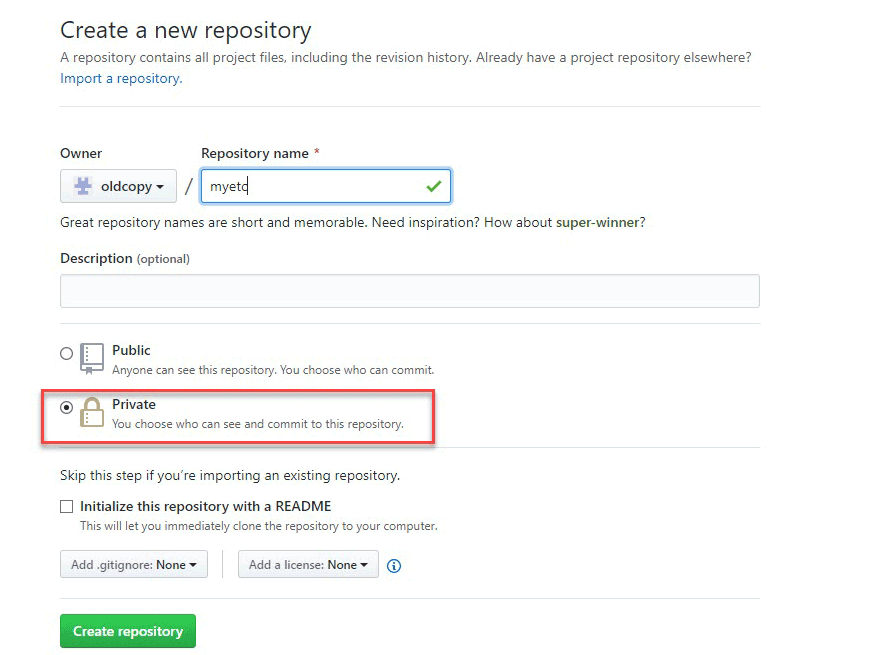
Task: Click the Public repository book icon
Action: tap(92, 358)
